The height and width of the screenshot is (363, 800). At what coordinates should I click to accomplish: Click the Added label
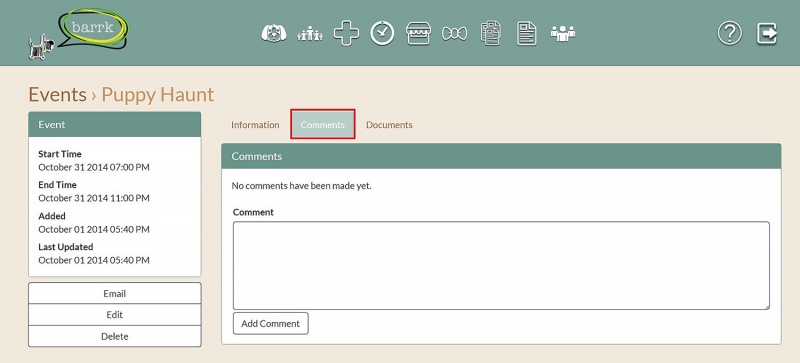coord(52,216)
